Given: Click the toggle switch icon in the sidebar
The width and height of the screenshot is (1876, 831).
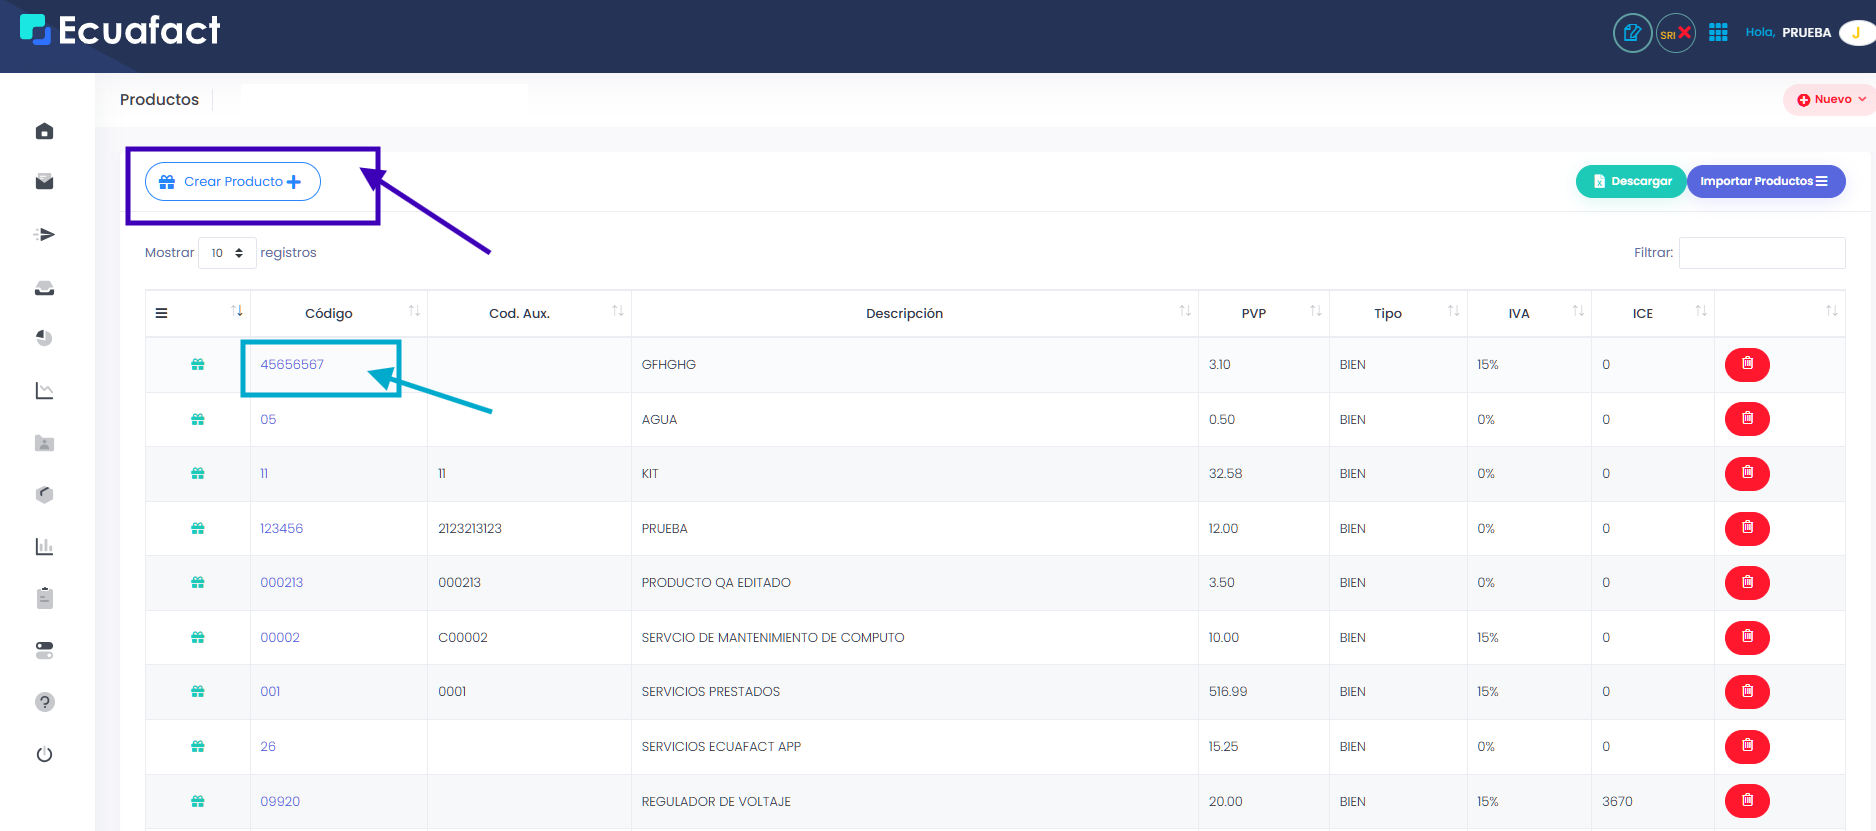Looking at the screenshot, I should point(44,650).
